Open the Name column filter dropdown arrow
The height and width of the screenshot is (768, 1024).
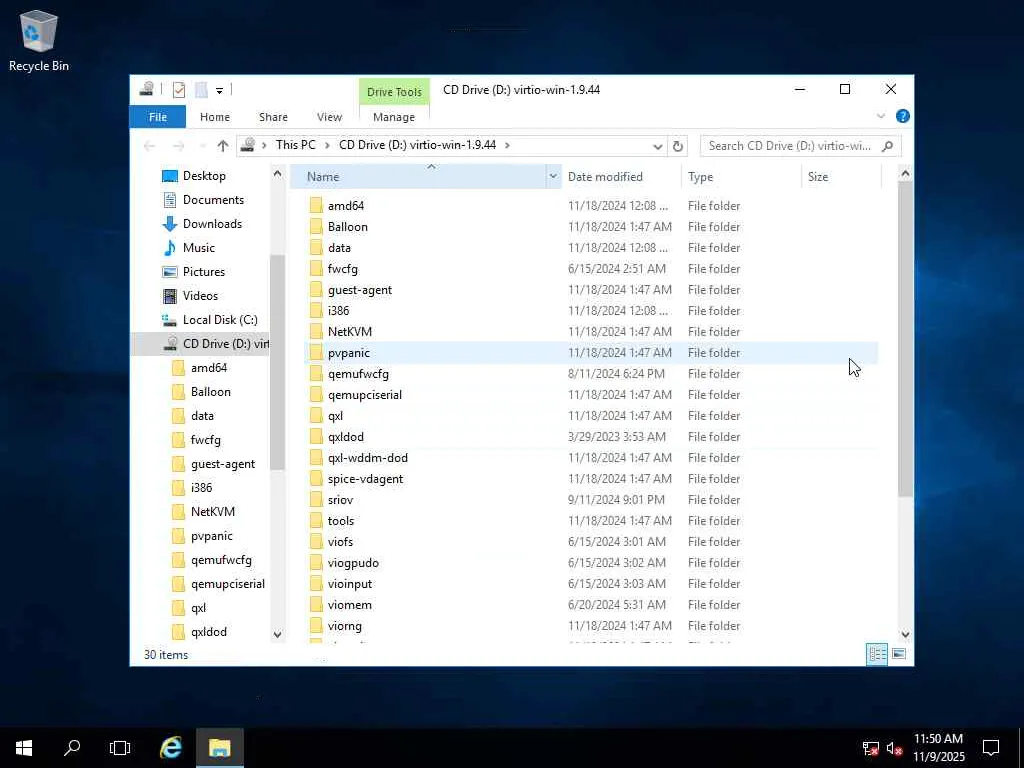coord(553,176)
